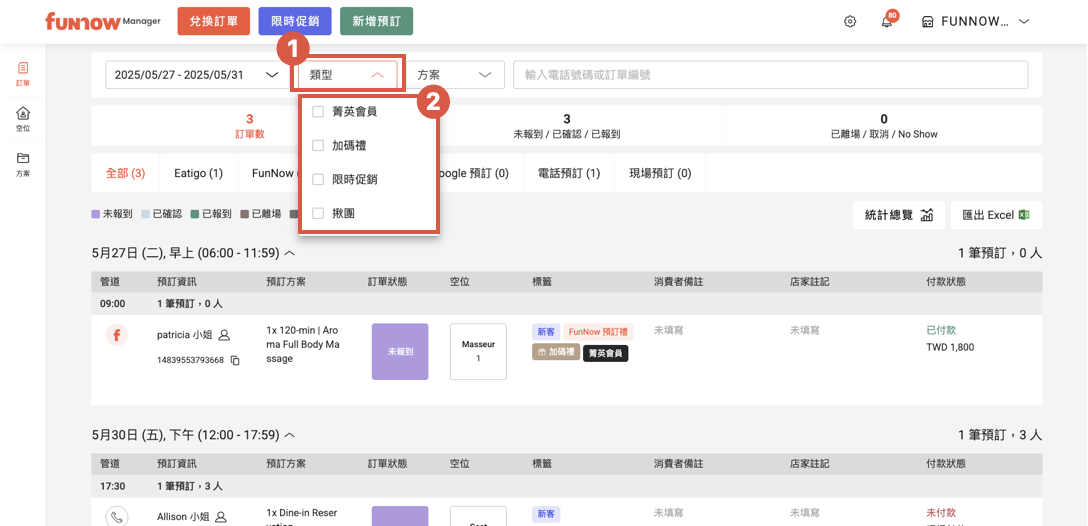The height and width of the screenshot is (526, 1088).
Task: Open the 方案 folder sidebar icon
Action: 23,164
